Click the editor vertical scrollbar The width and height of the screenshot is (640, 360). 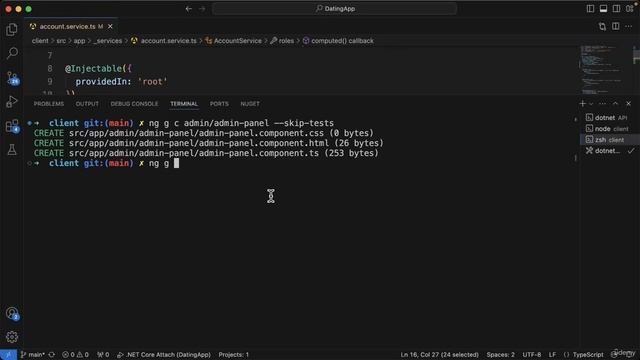[x=636, y=69]
